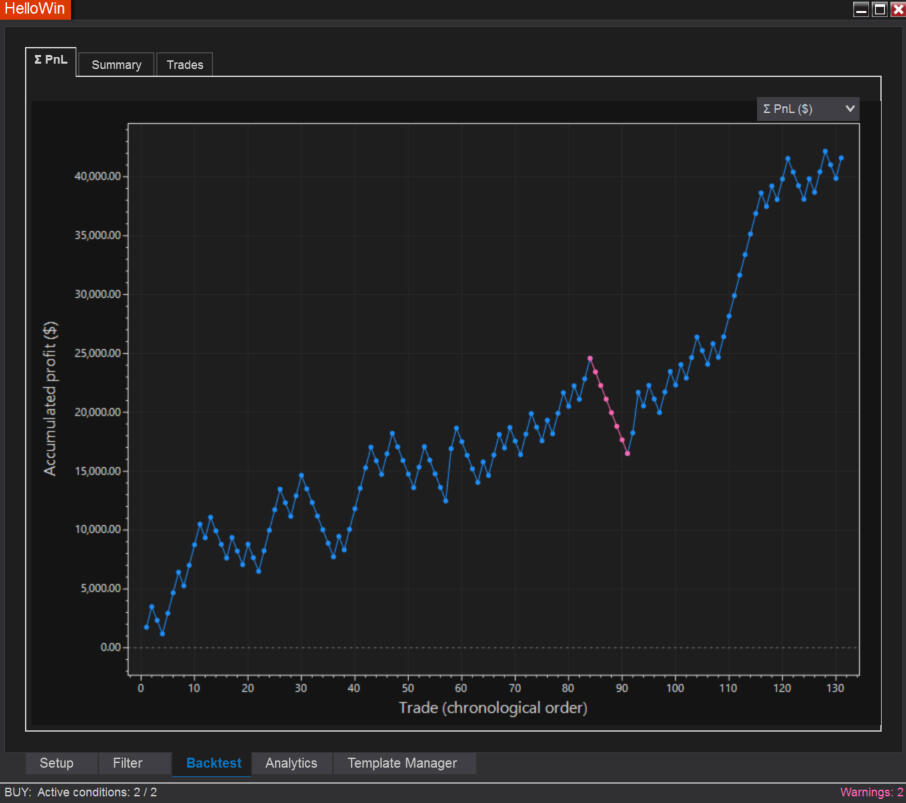This screenshot has height=803, width=906.
Task: Minimize the HelloWin window
Action: tap(860, 9)
